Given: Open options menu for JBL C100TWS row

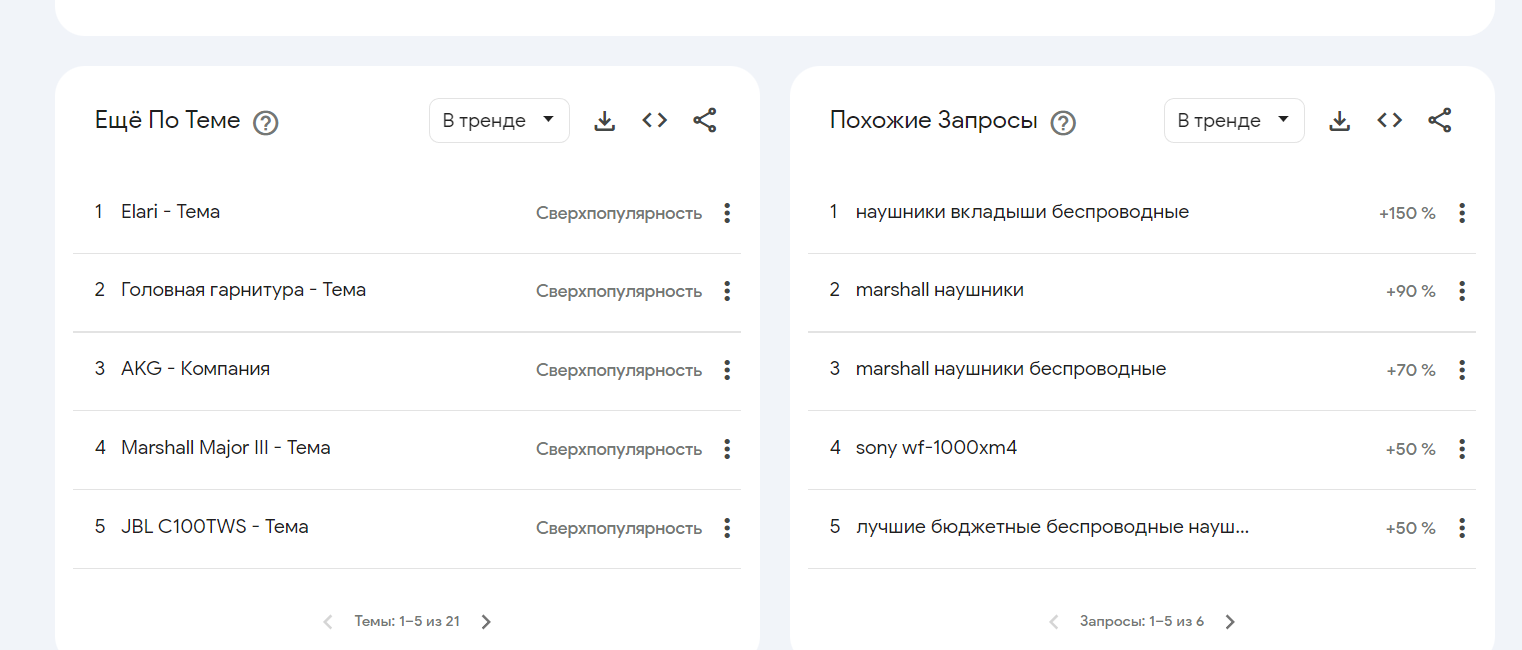Looking at the screenshot, I should [x=727, y=528].
